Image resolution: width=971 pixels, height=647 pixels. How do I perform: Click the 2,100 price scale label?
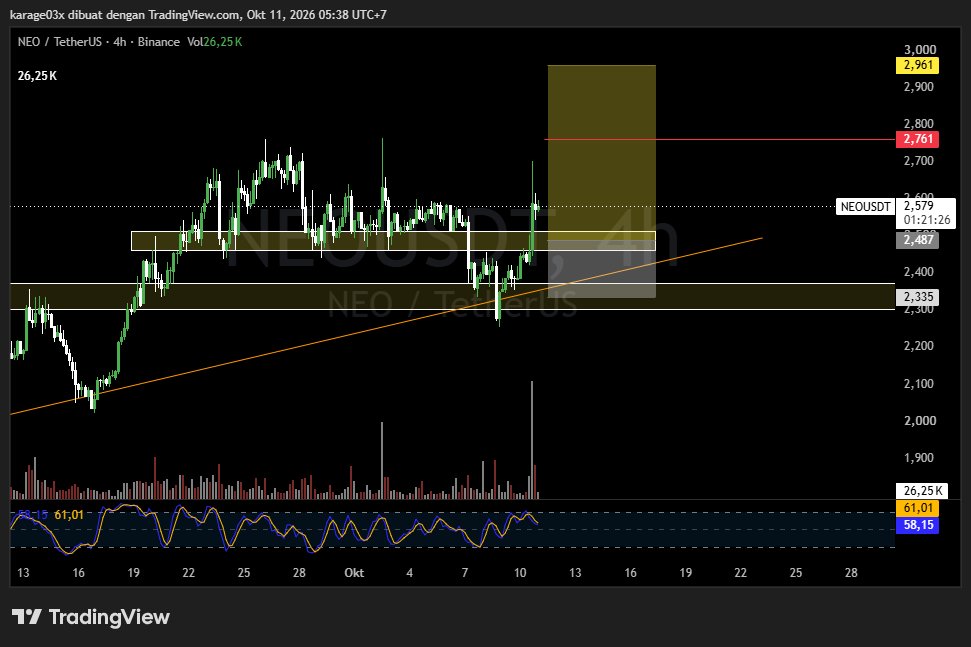pos(918,384)
